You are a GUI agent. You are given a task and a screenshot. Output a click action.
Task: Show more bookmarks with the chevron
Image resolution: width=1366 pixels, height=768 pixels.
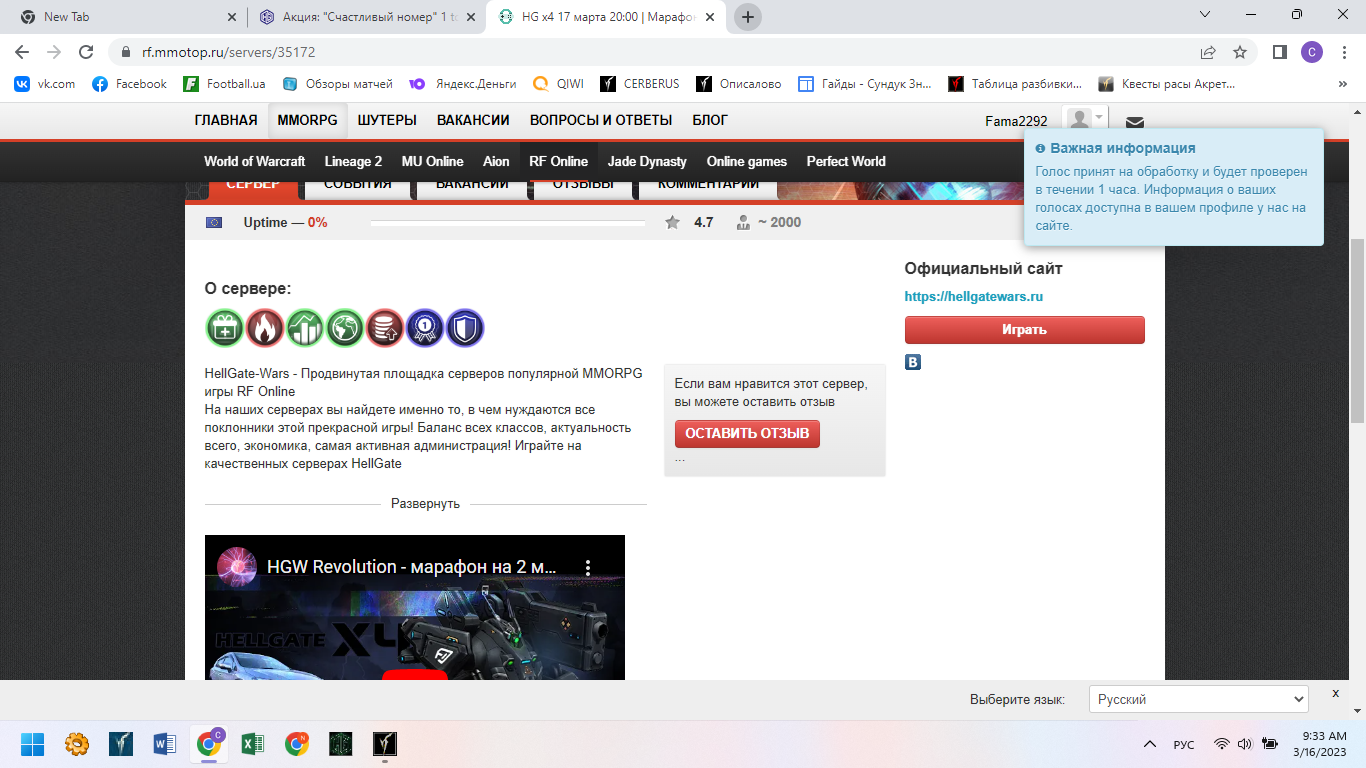pos(1343,84)
